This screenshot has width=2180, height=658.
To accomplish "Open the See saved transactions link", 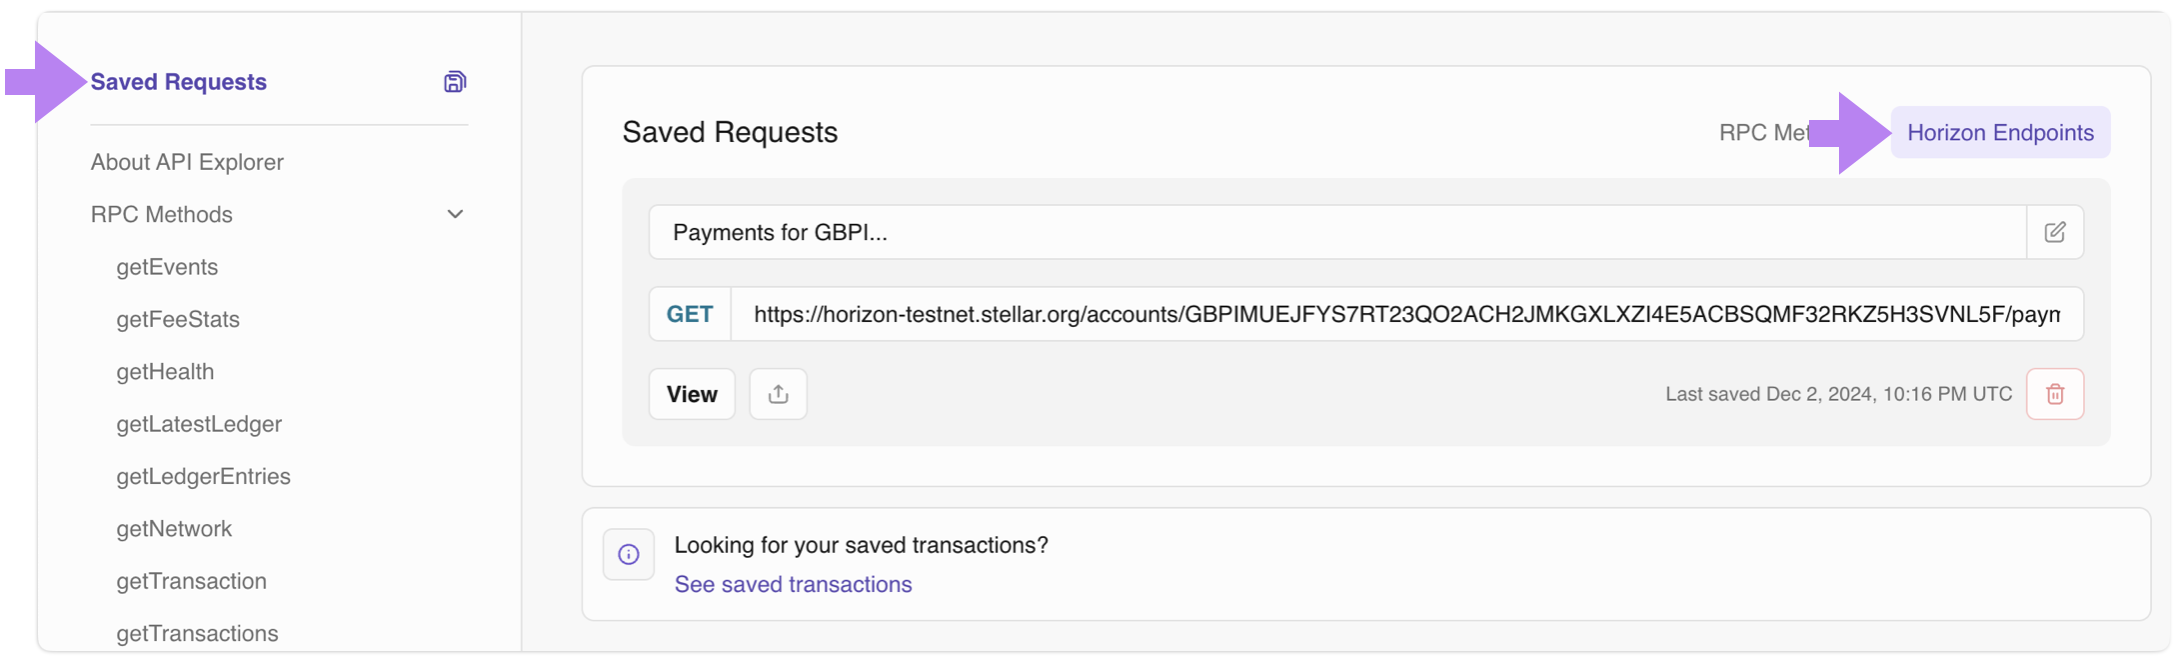I will tap(793, 584).
